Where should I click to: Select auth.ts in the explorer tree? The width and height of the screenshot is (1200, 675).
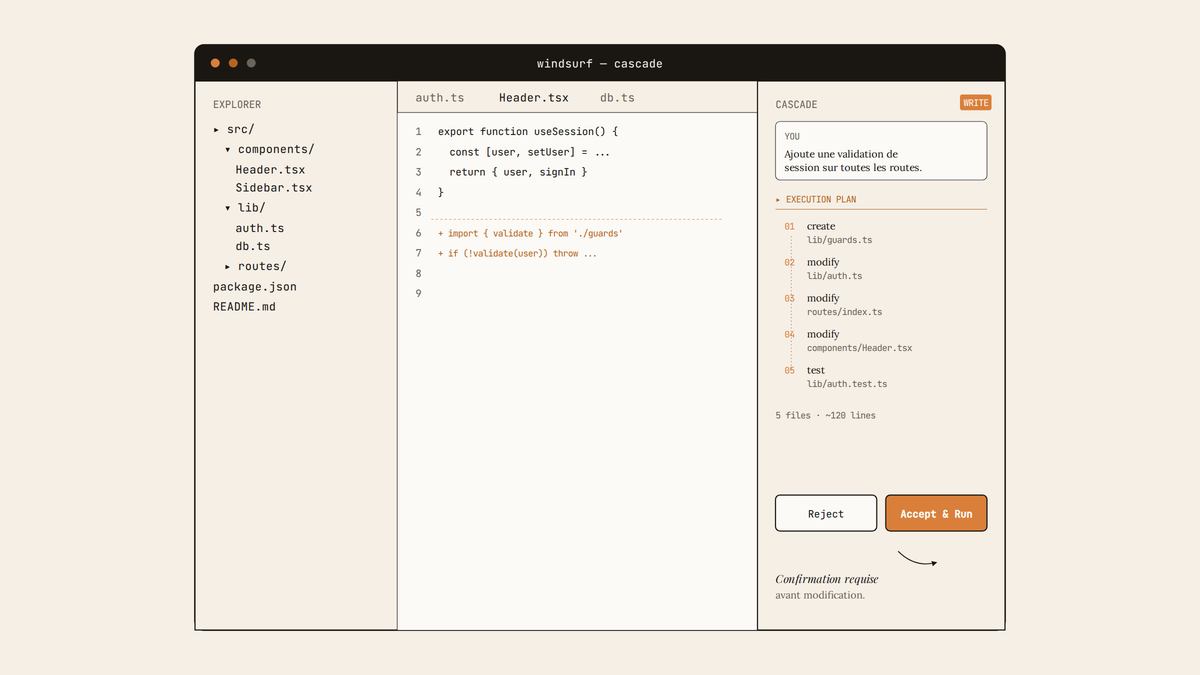click(x=260, y=228)
